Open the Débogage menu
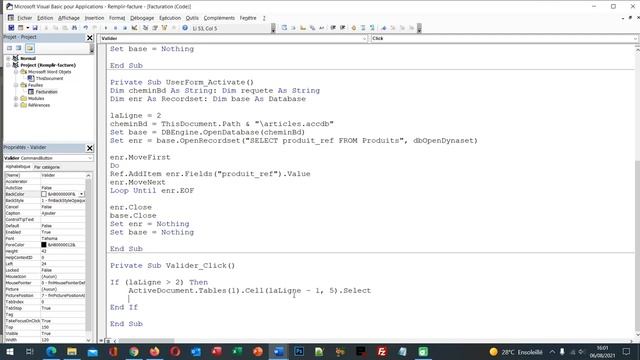Image resolution: width=640 pixels, height=360 pixels. coord(142,18)
